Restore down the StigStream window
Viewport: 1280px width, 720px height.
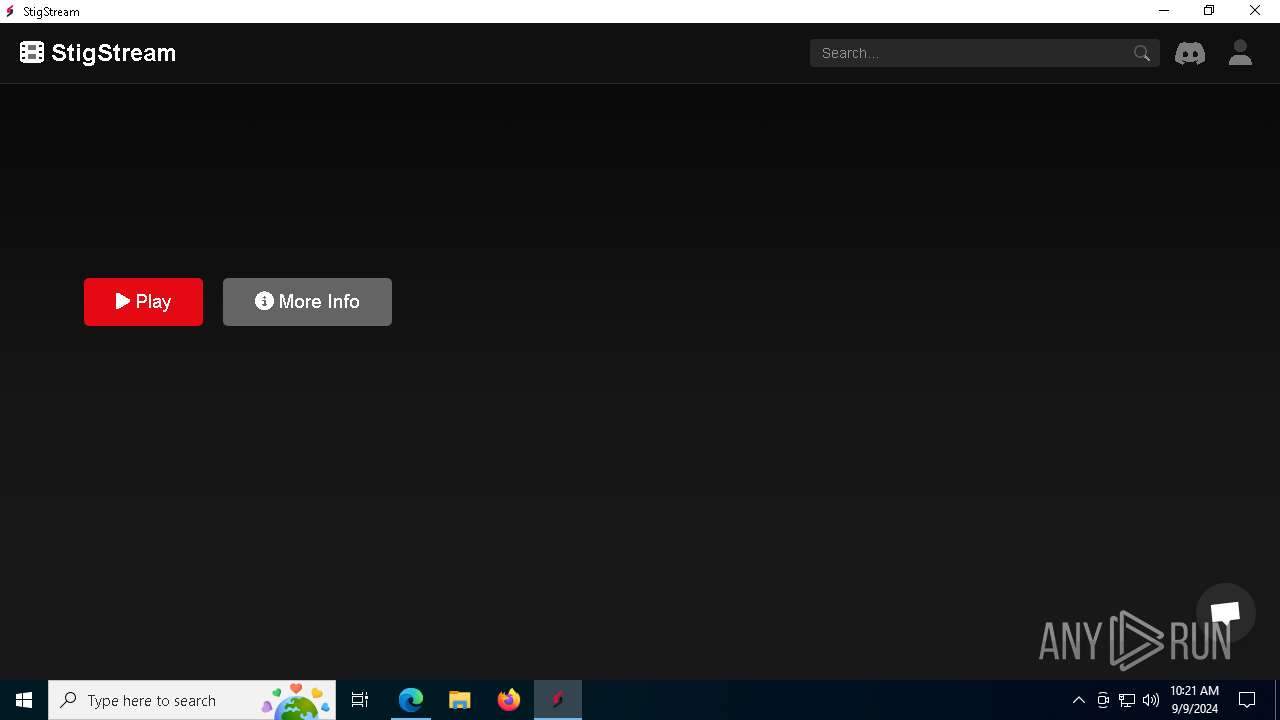(1209, 11)
